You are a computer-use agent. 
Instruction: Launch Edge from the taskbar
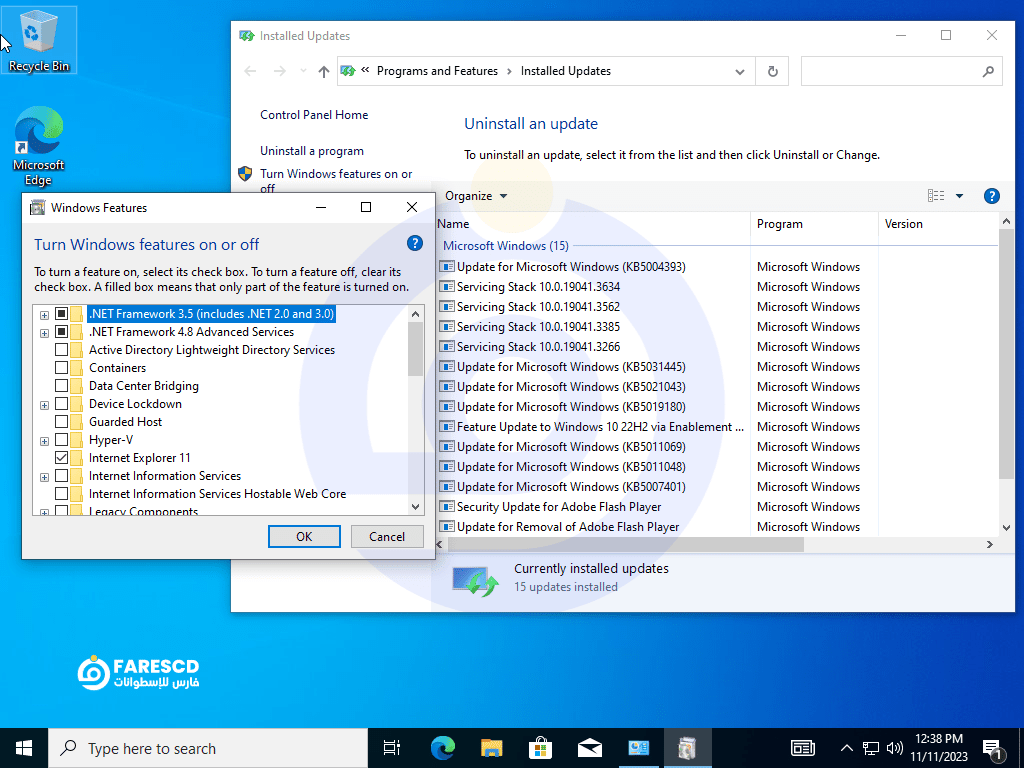point(443,748)
